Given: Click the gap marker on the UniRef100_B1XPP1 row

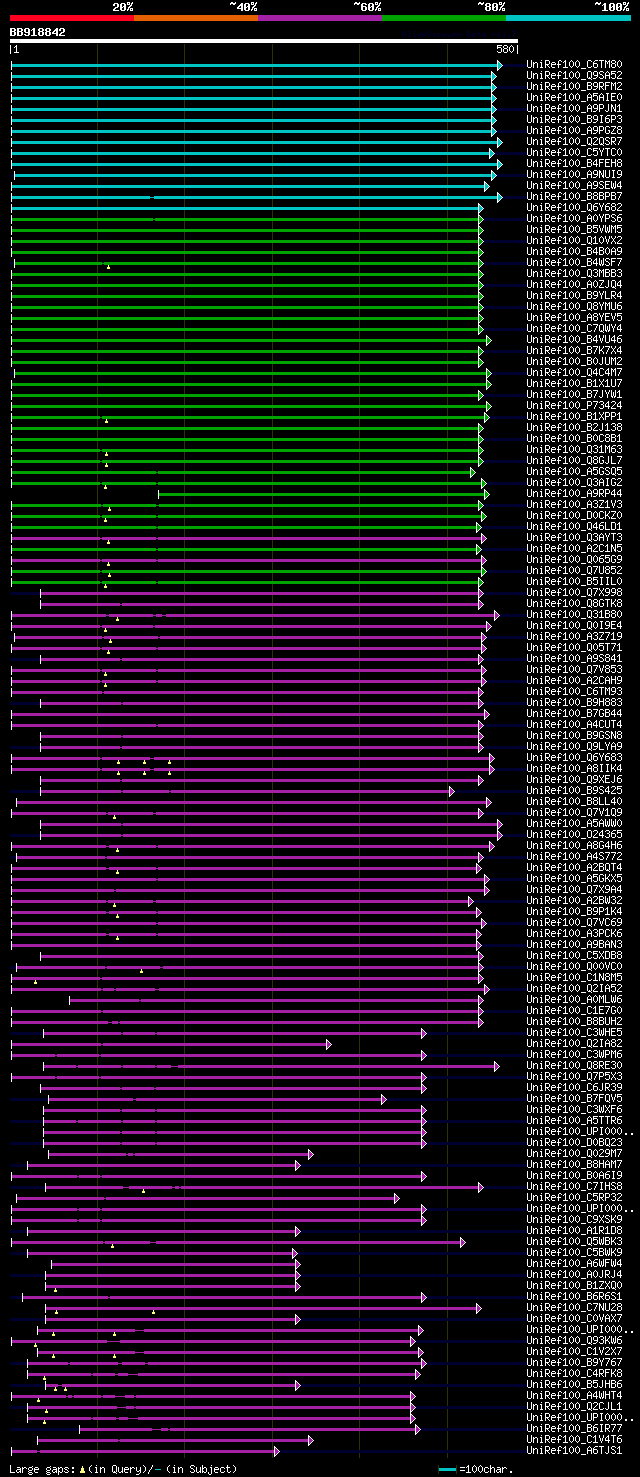Looking at the screenshot, I should click(x=106, y=421).
